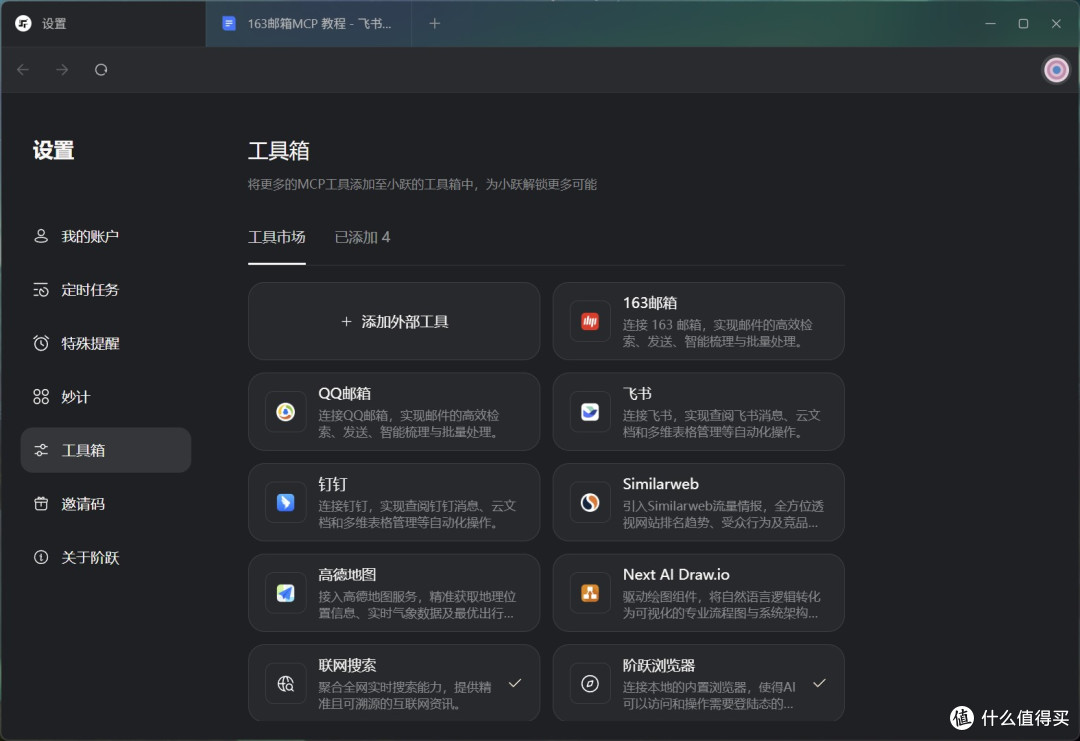1080x741 pixels.
Task: Open the 163邮箱 tool icon
Action: pos(590,322)
